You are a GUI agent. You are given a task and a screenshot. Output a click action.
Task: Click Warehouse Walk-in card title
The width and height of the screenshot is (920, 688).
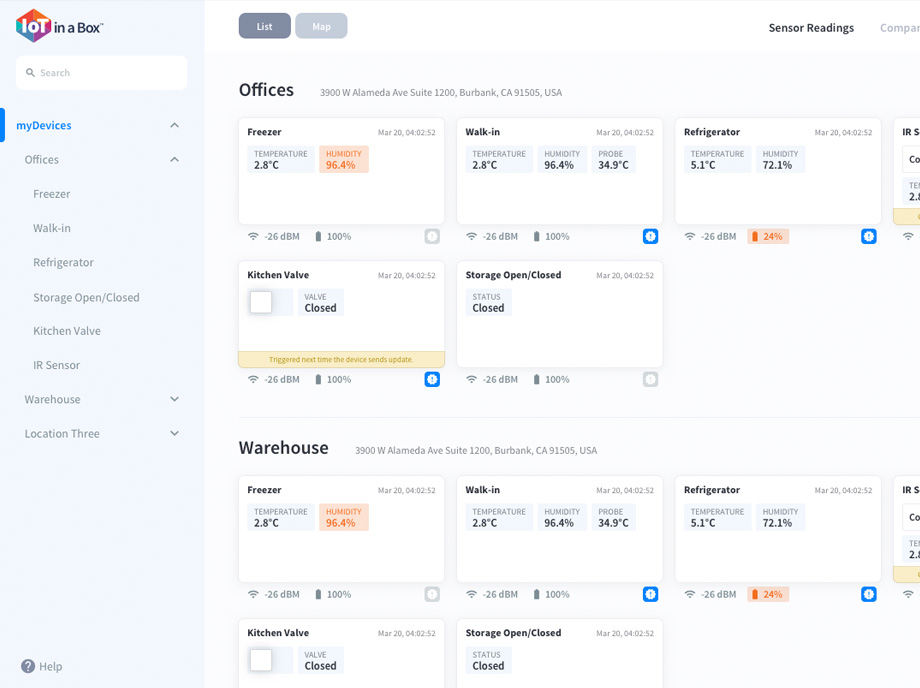coord(482,490)
